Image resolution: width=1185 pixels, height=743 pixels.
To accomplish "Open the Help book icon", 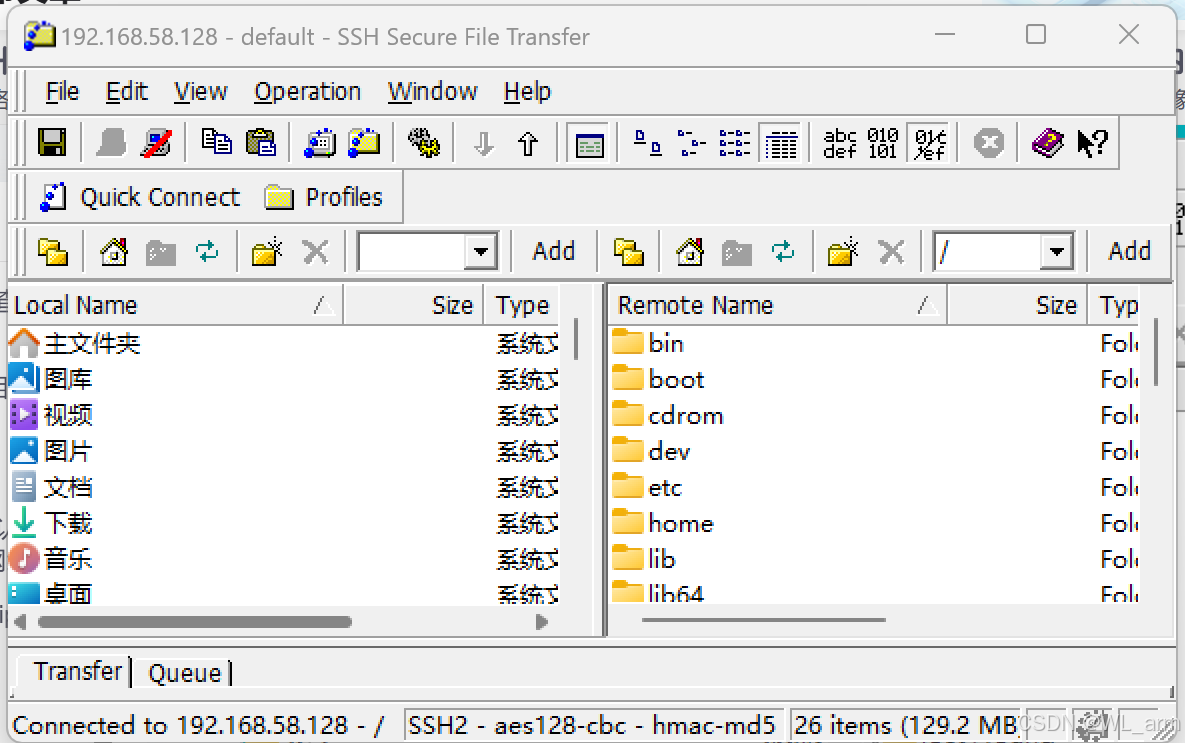I will (x=1047, y=142).
